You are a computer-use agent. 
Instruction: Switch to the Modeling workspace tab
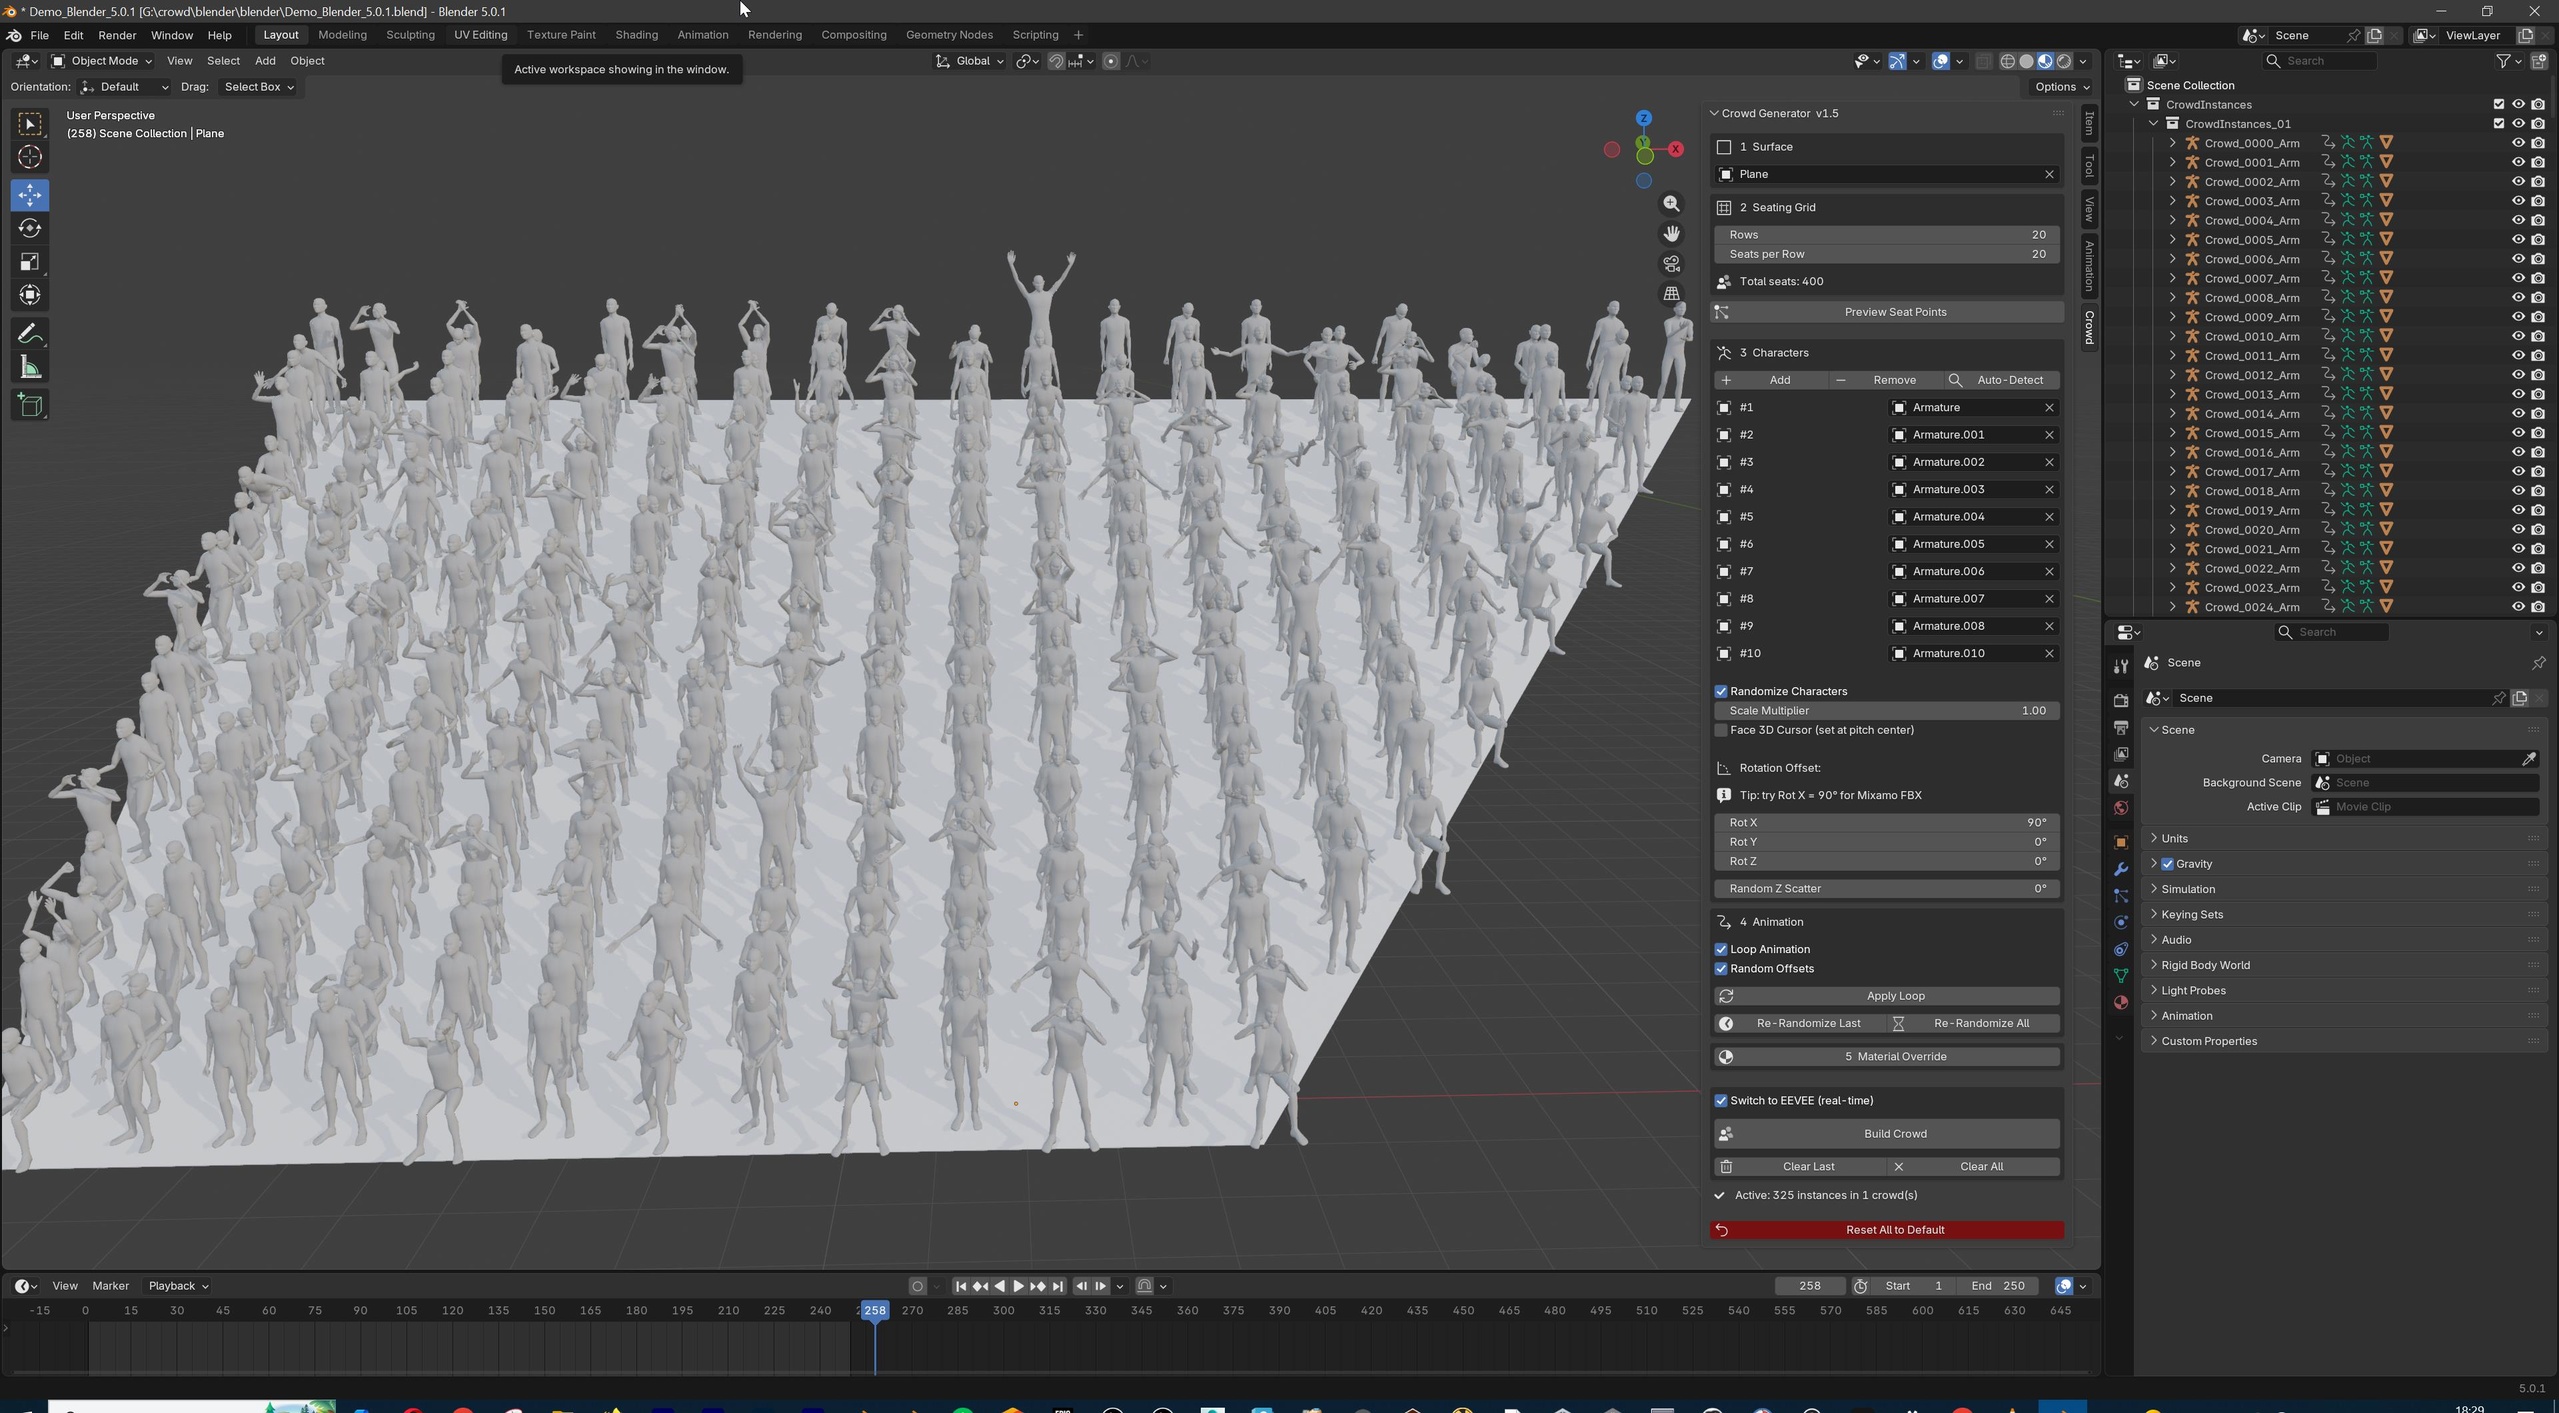coord(342,35)
